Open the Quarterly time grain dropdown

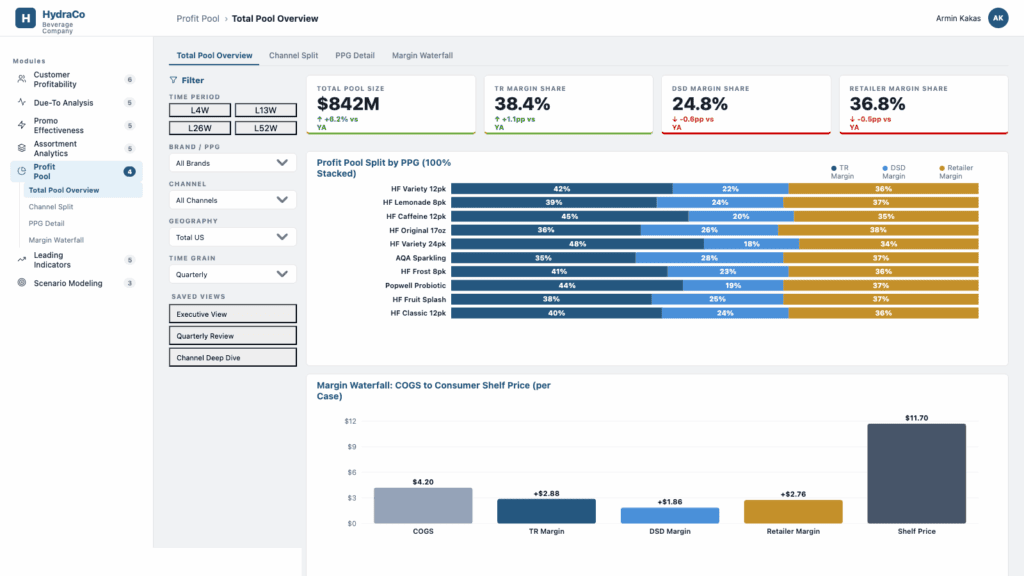232,274
